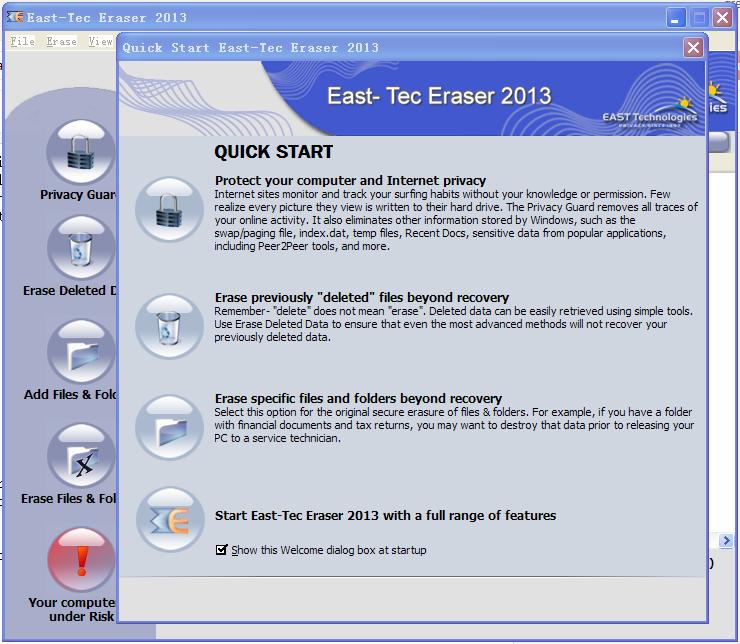The width and height of the screenshot is (740, 644).
Task: Minimize the East-Tec Eraser main window
Action: coord(676,18)
